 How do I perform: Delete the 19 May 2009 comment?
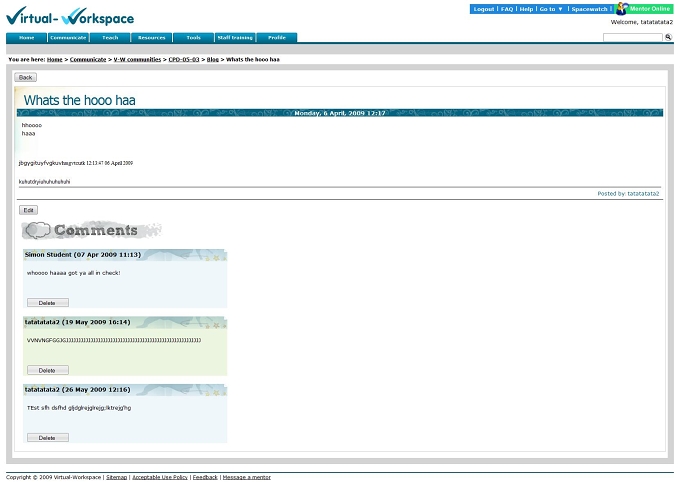48,370
